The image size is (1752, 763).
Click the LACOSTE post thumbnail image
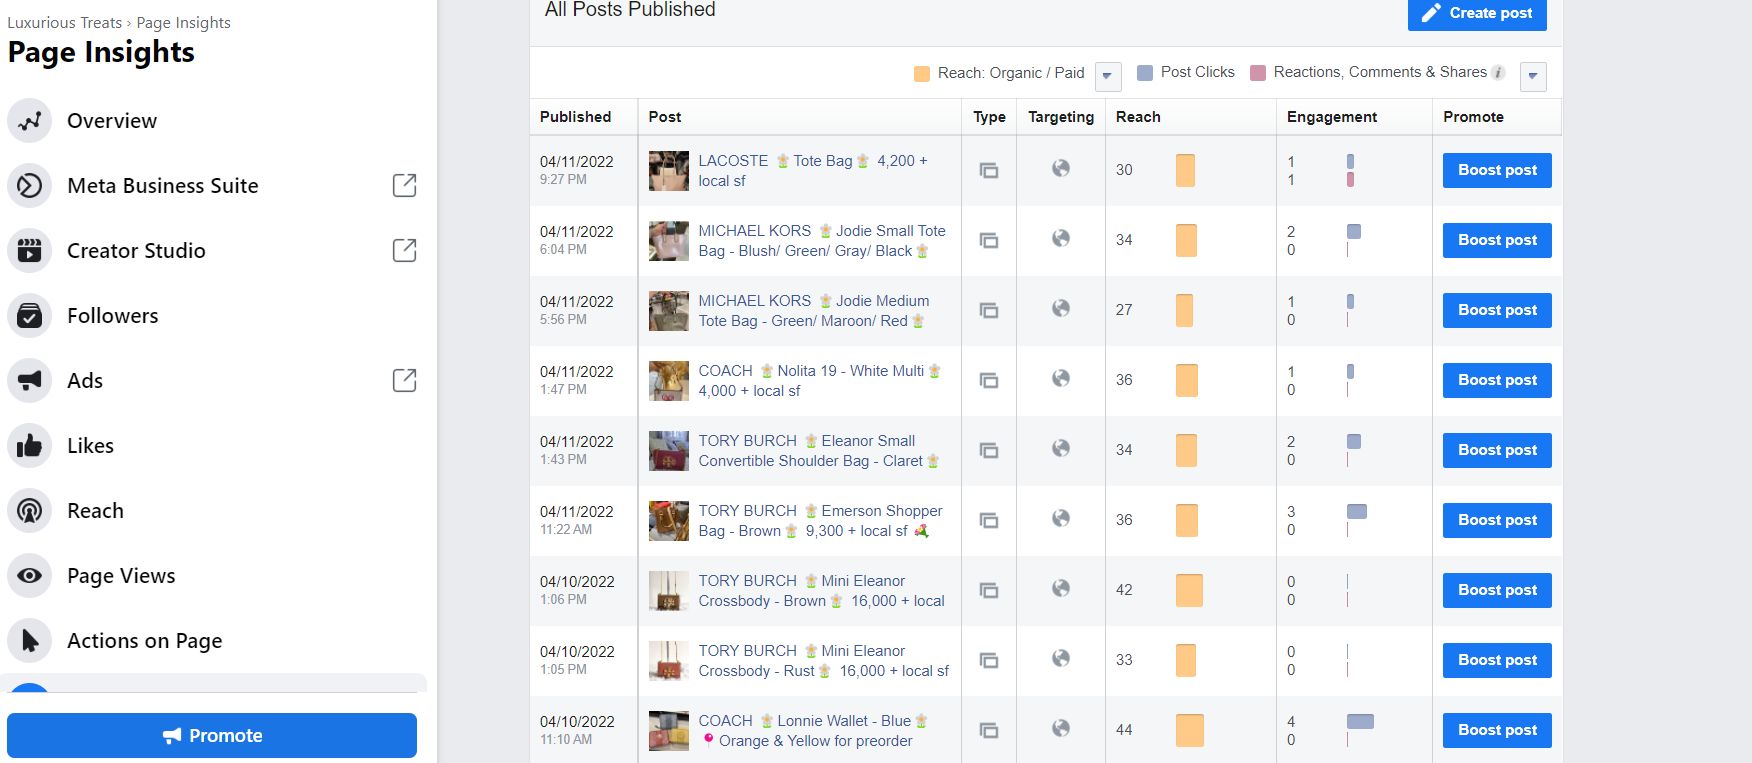click(669, 171)
